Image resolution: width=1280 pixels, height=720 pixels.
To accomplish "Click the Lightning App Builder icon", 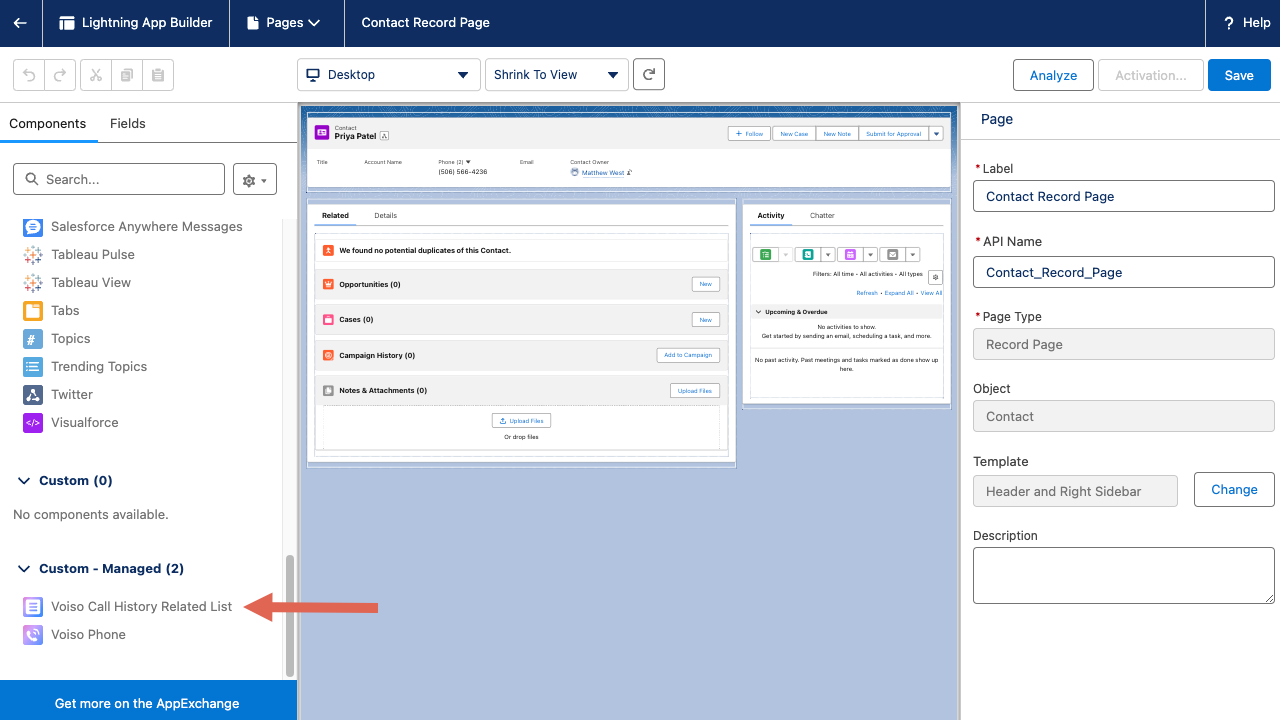I will click(x=67, y=23).
